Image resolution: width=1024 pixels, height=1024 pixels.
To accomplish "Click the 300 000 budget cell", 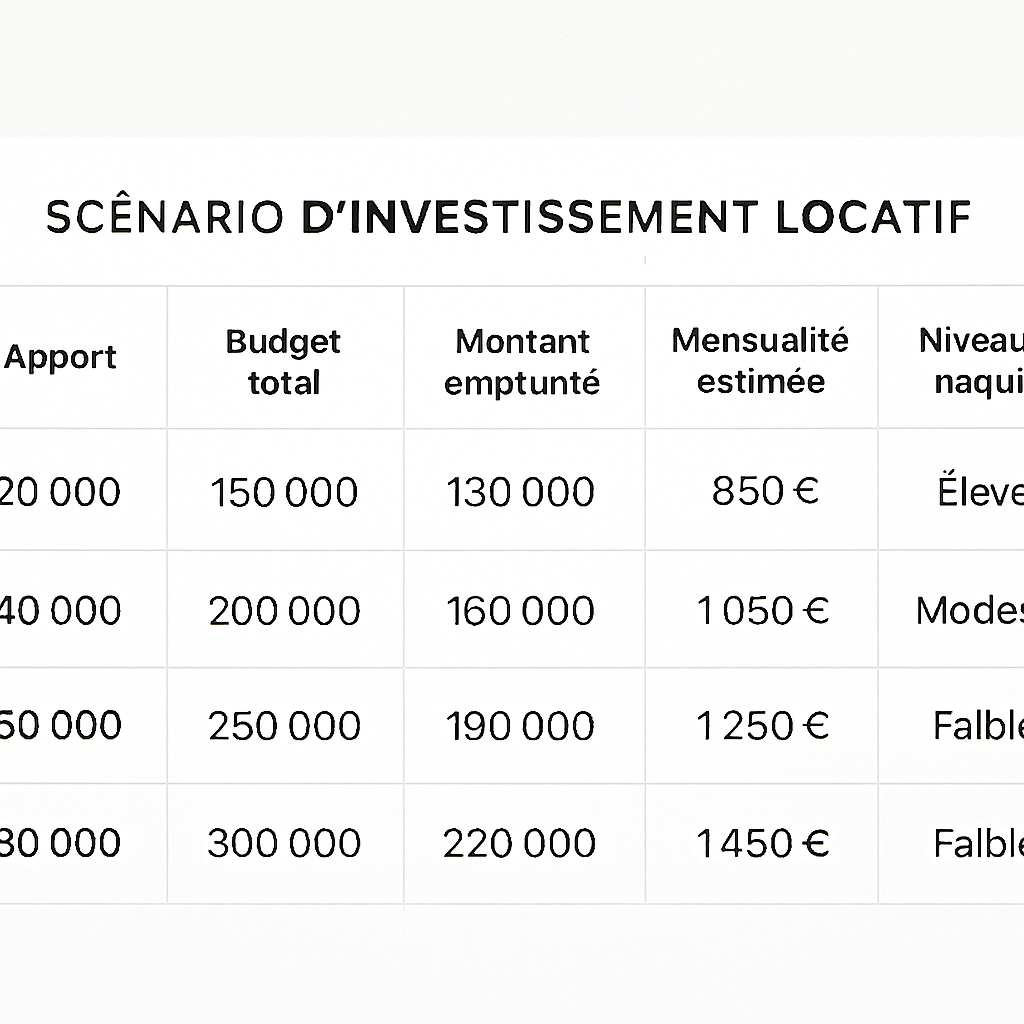I will click(285, 844).
